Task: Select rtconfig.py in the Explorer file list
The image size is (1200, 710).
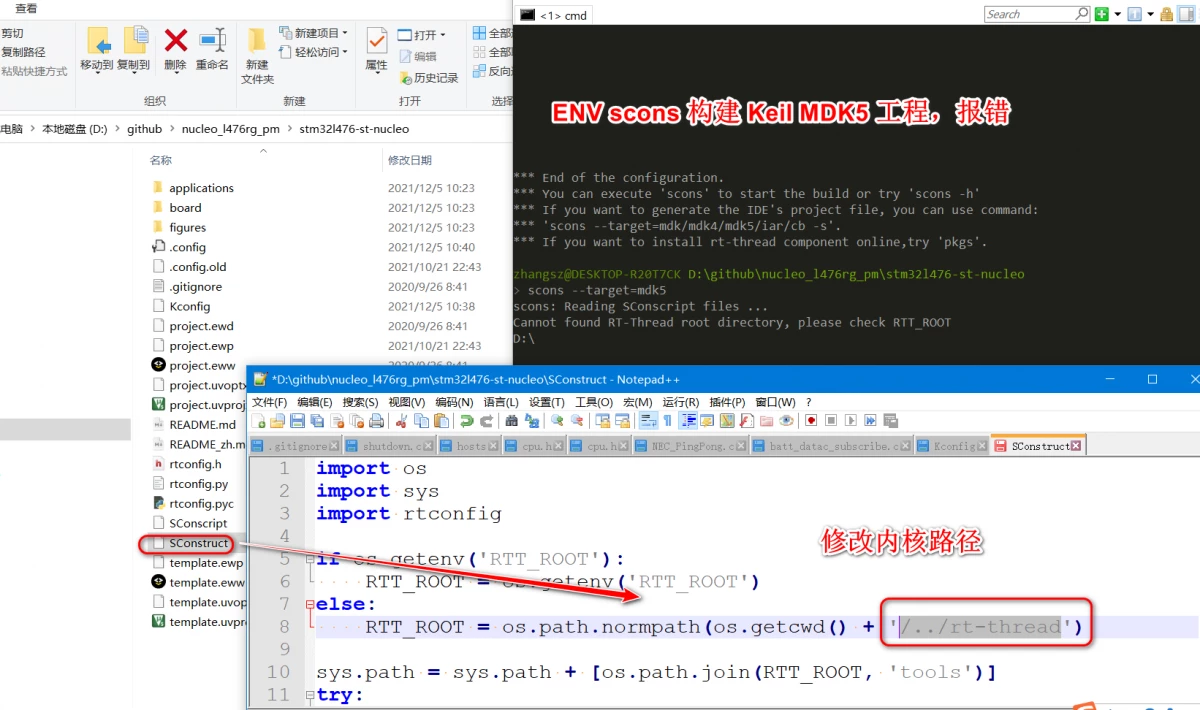Action: tap(198, 484)
